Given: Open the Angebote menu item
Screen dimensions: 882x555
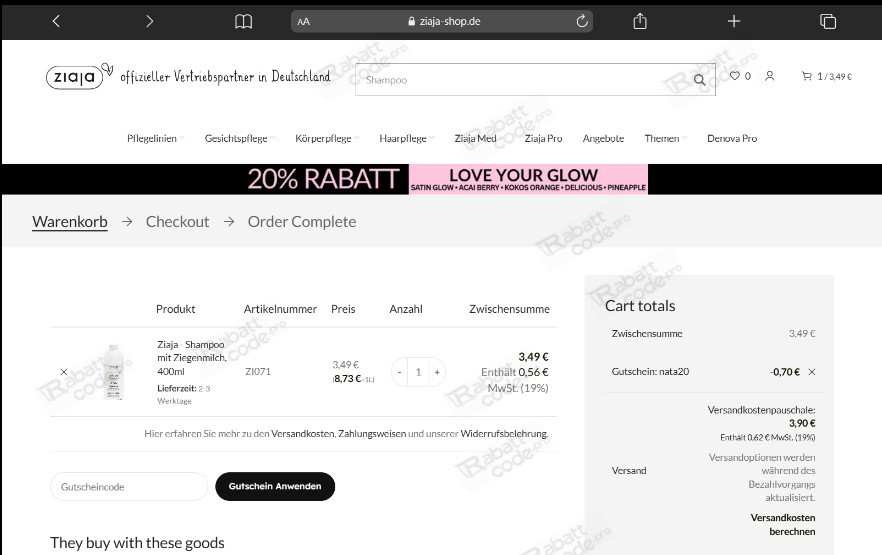Looking at the screenshot, I should [x=603, y=138].
